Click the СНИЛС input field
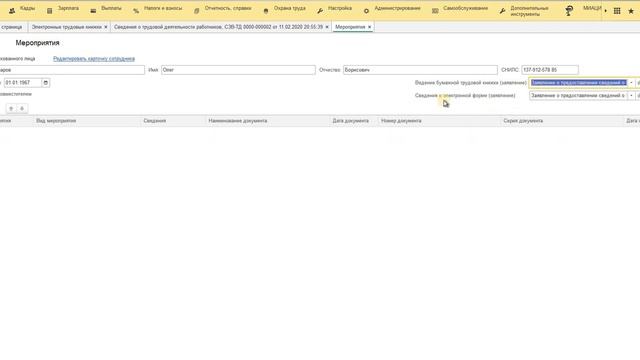The height and width of the screenshot is (360, 640). 550,70
